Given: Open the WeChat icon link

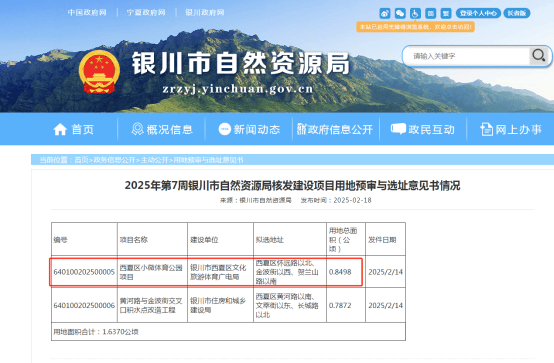Looking at the screenshot, I should coord(400,13).
